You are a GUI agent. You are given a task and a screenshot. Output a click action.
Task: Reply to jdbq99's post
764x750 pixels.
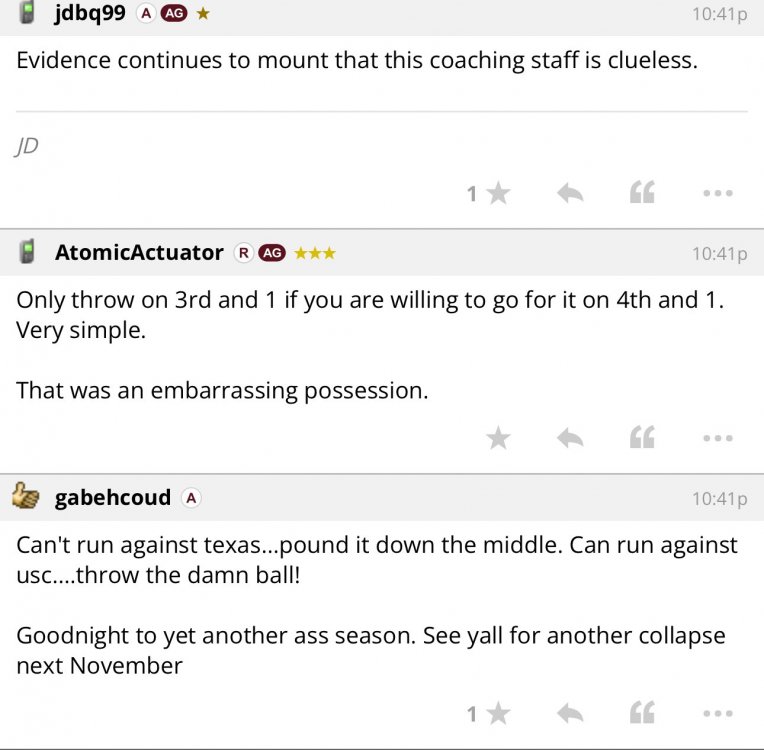tap(570, 194)
